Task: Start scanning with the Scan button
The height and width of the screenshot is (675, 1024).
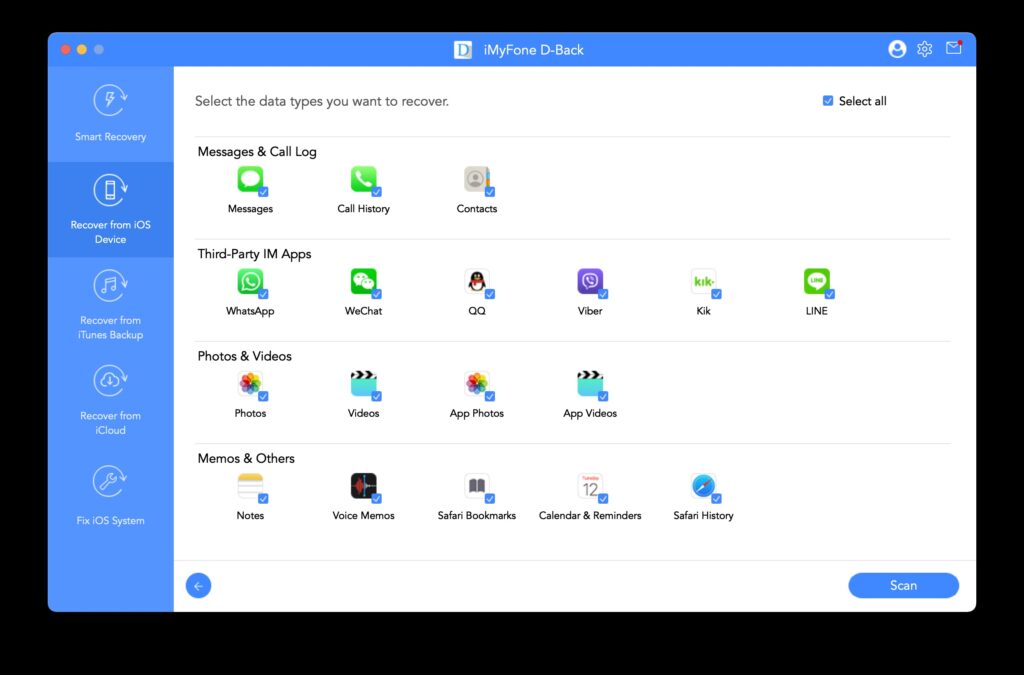Action: [x=903, y=586]
